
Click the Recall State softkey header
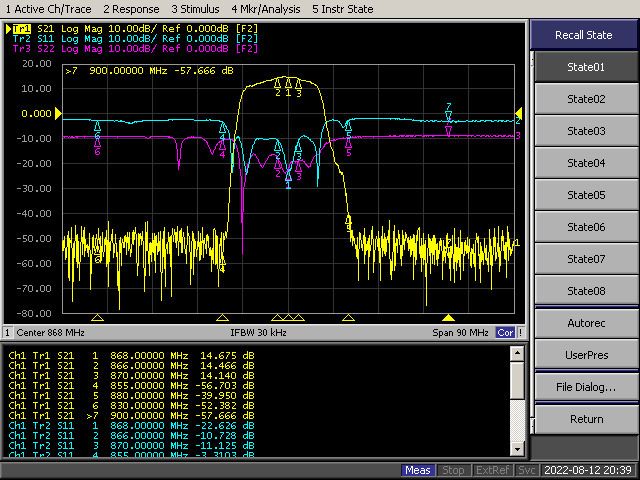584,35
